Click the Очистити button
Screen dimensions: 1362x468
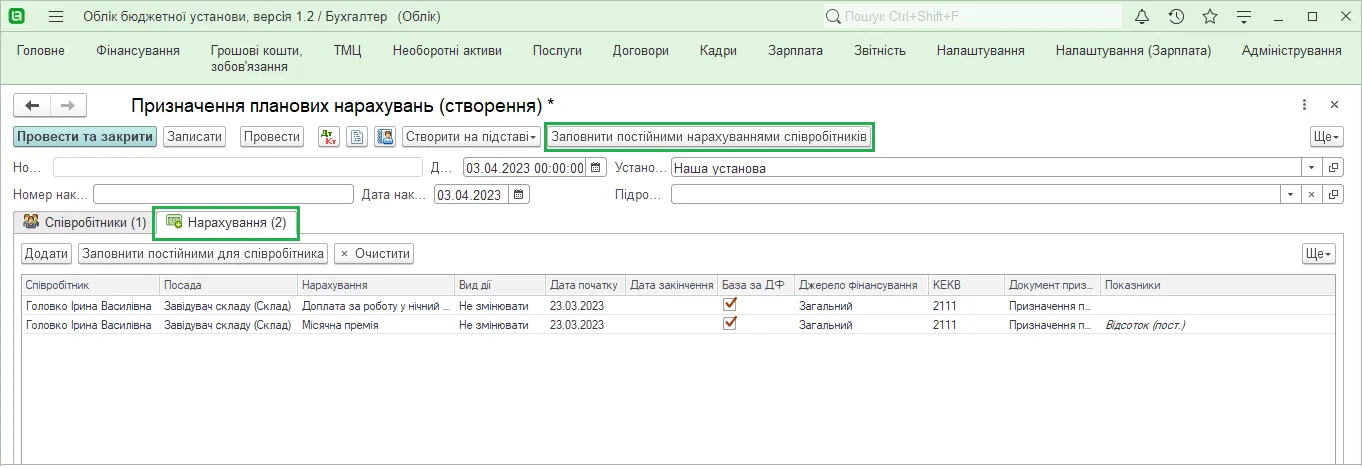[x=374, y=254]
